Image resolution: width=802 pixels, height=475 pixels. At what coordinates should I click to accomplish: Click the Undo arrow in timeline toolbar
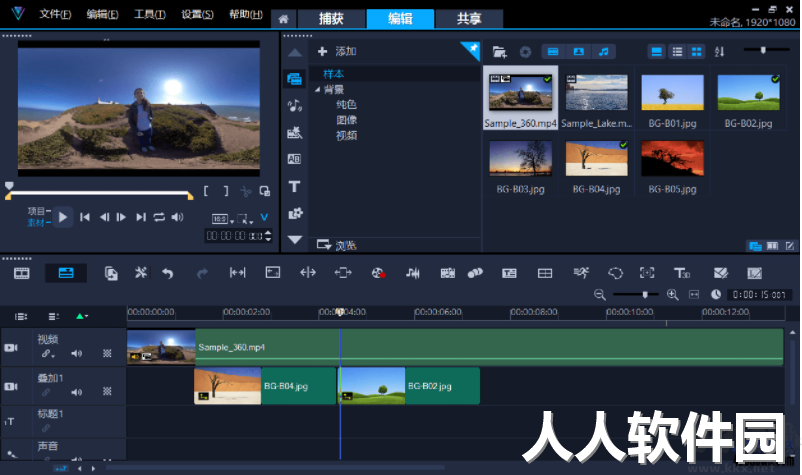pyautogui.click(x=167, y=273)
